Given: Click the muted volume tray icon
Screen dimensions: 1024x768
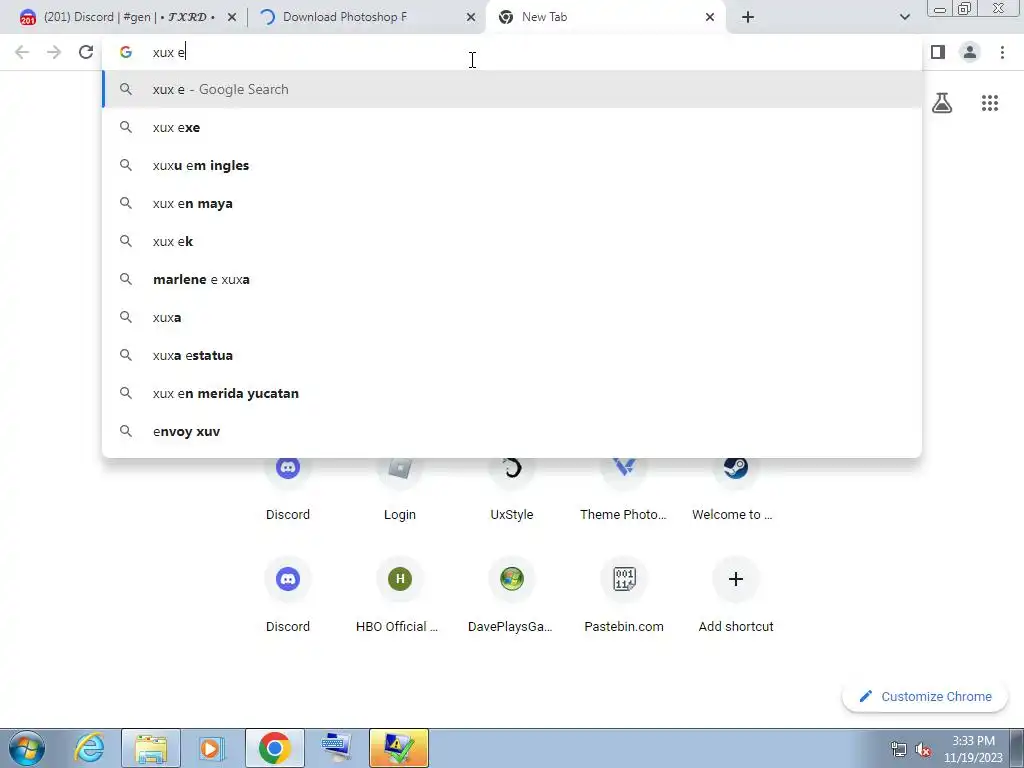Looking at the screenshot, I should tap(923, 749).
